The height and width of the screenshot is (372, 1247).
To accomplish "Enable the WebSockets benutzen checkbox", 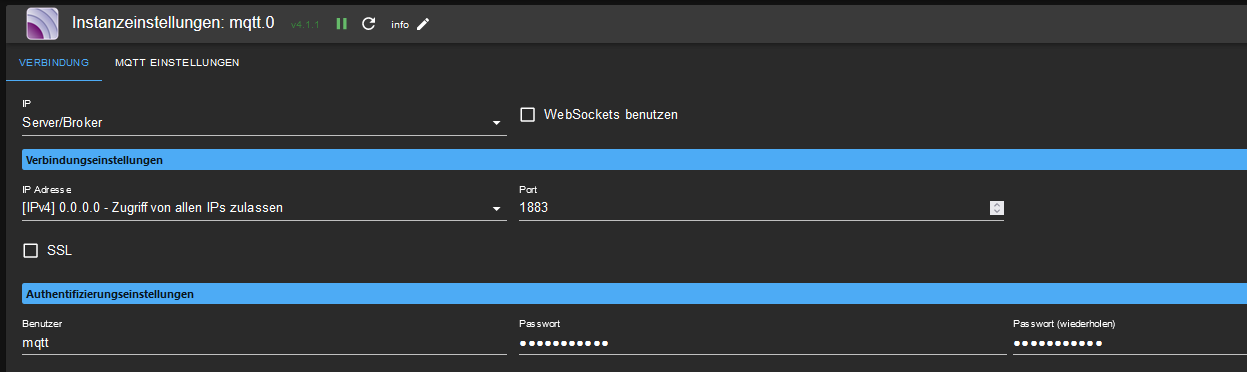I will click(528, 115).
